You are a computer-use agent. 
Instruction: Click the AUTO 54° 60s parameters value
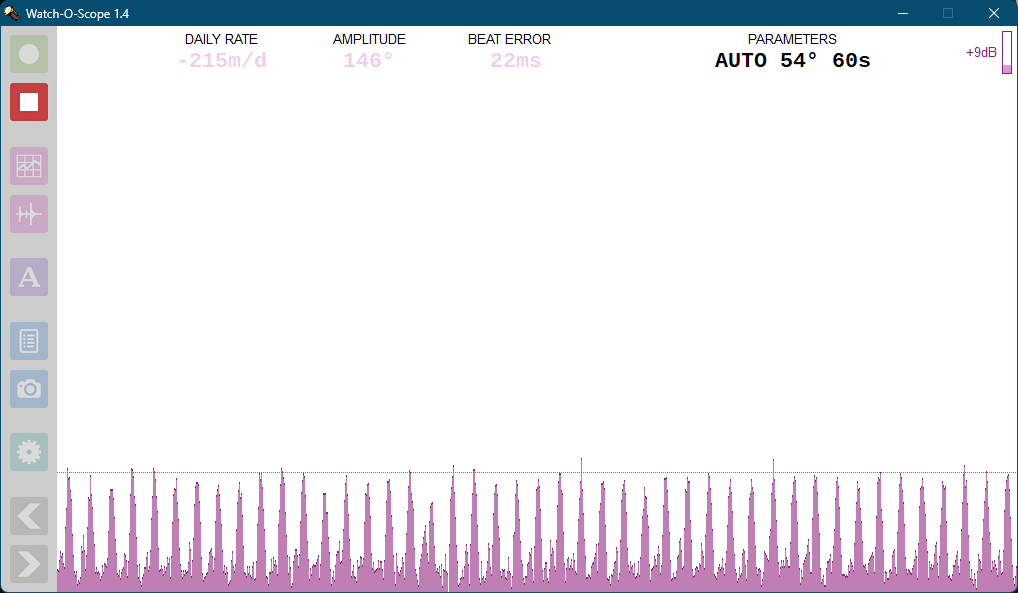point(792,60)
